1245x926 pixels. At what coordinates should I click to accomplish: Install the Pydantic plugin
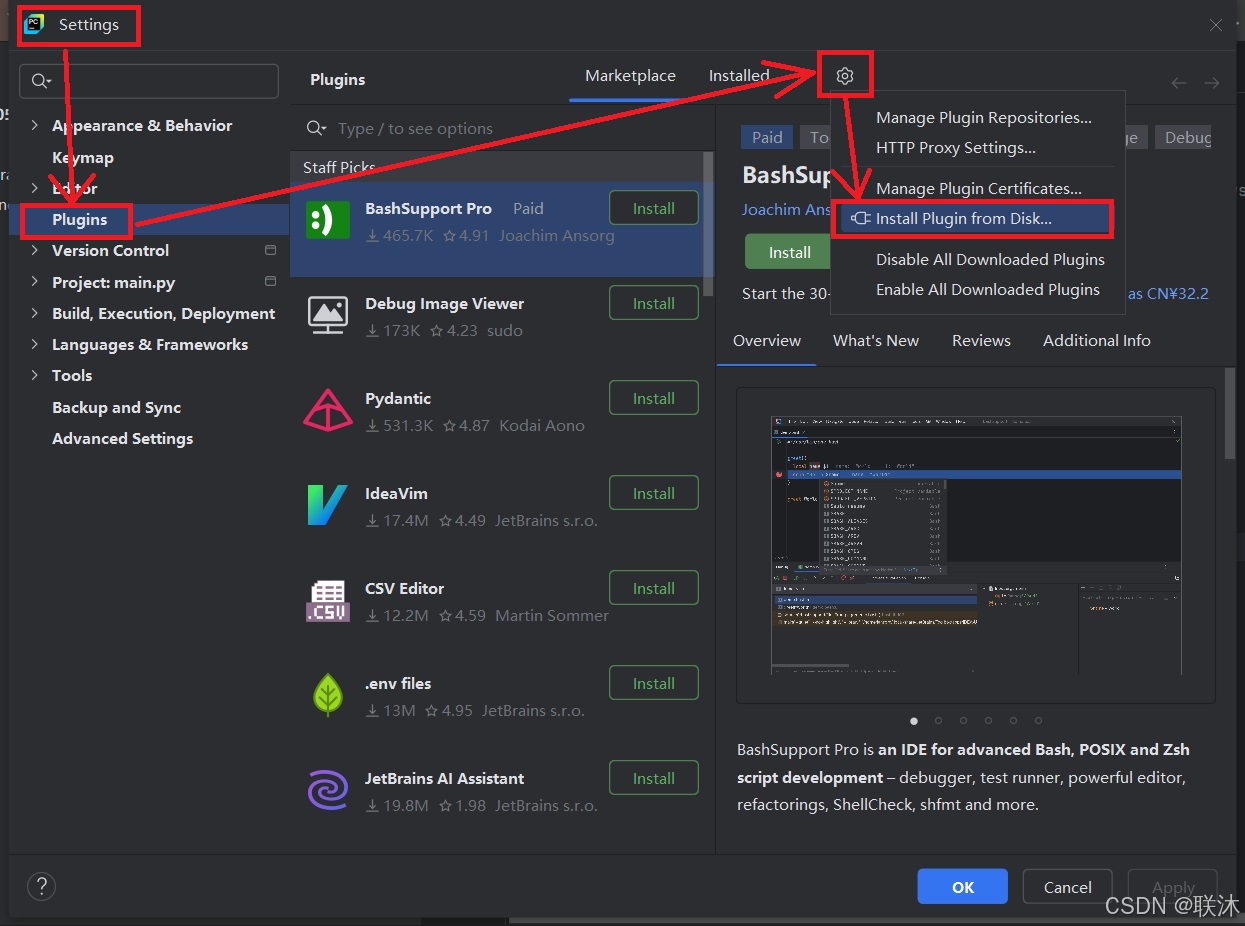[654, 399]
